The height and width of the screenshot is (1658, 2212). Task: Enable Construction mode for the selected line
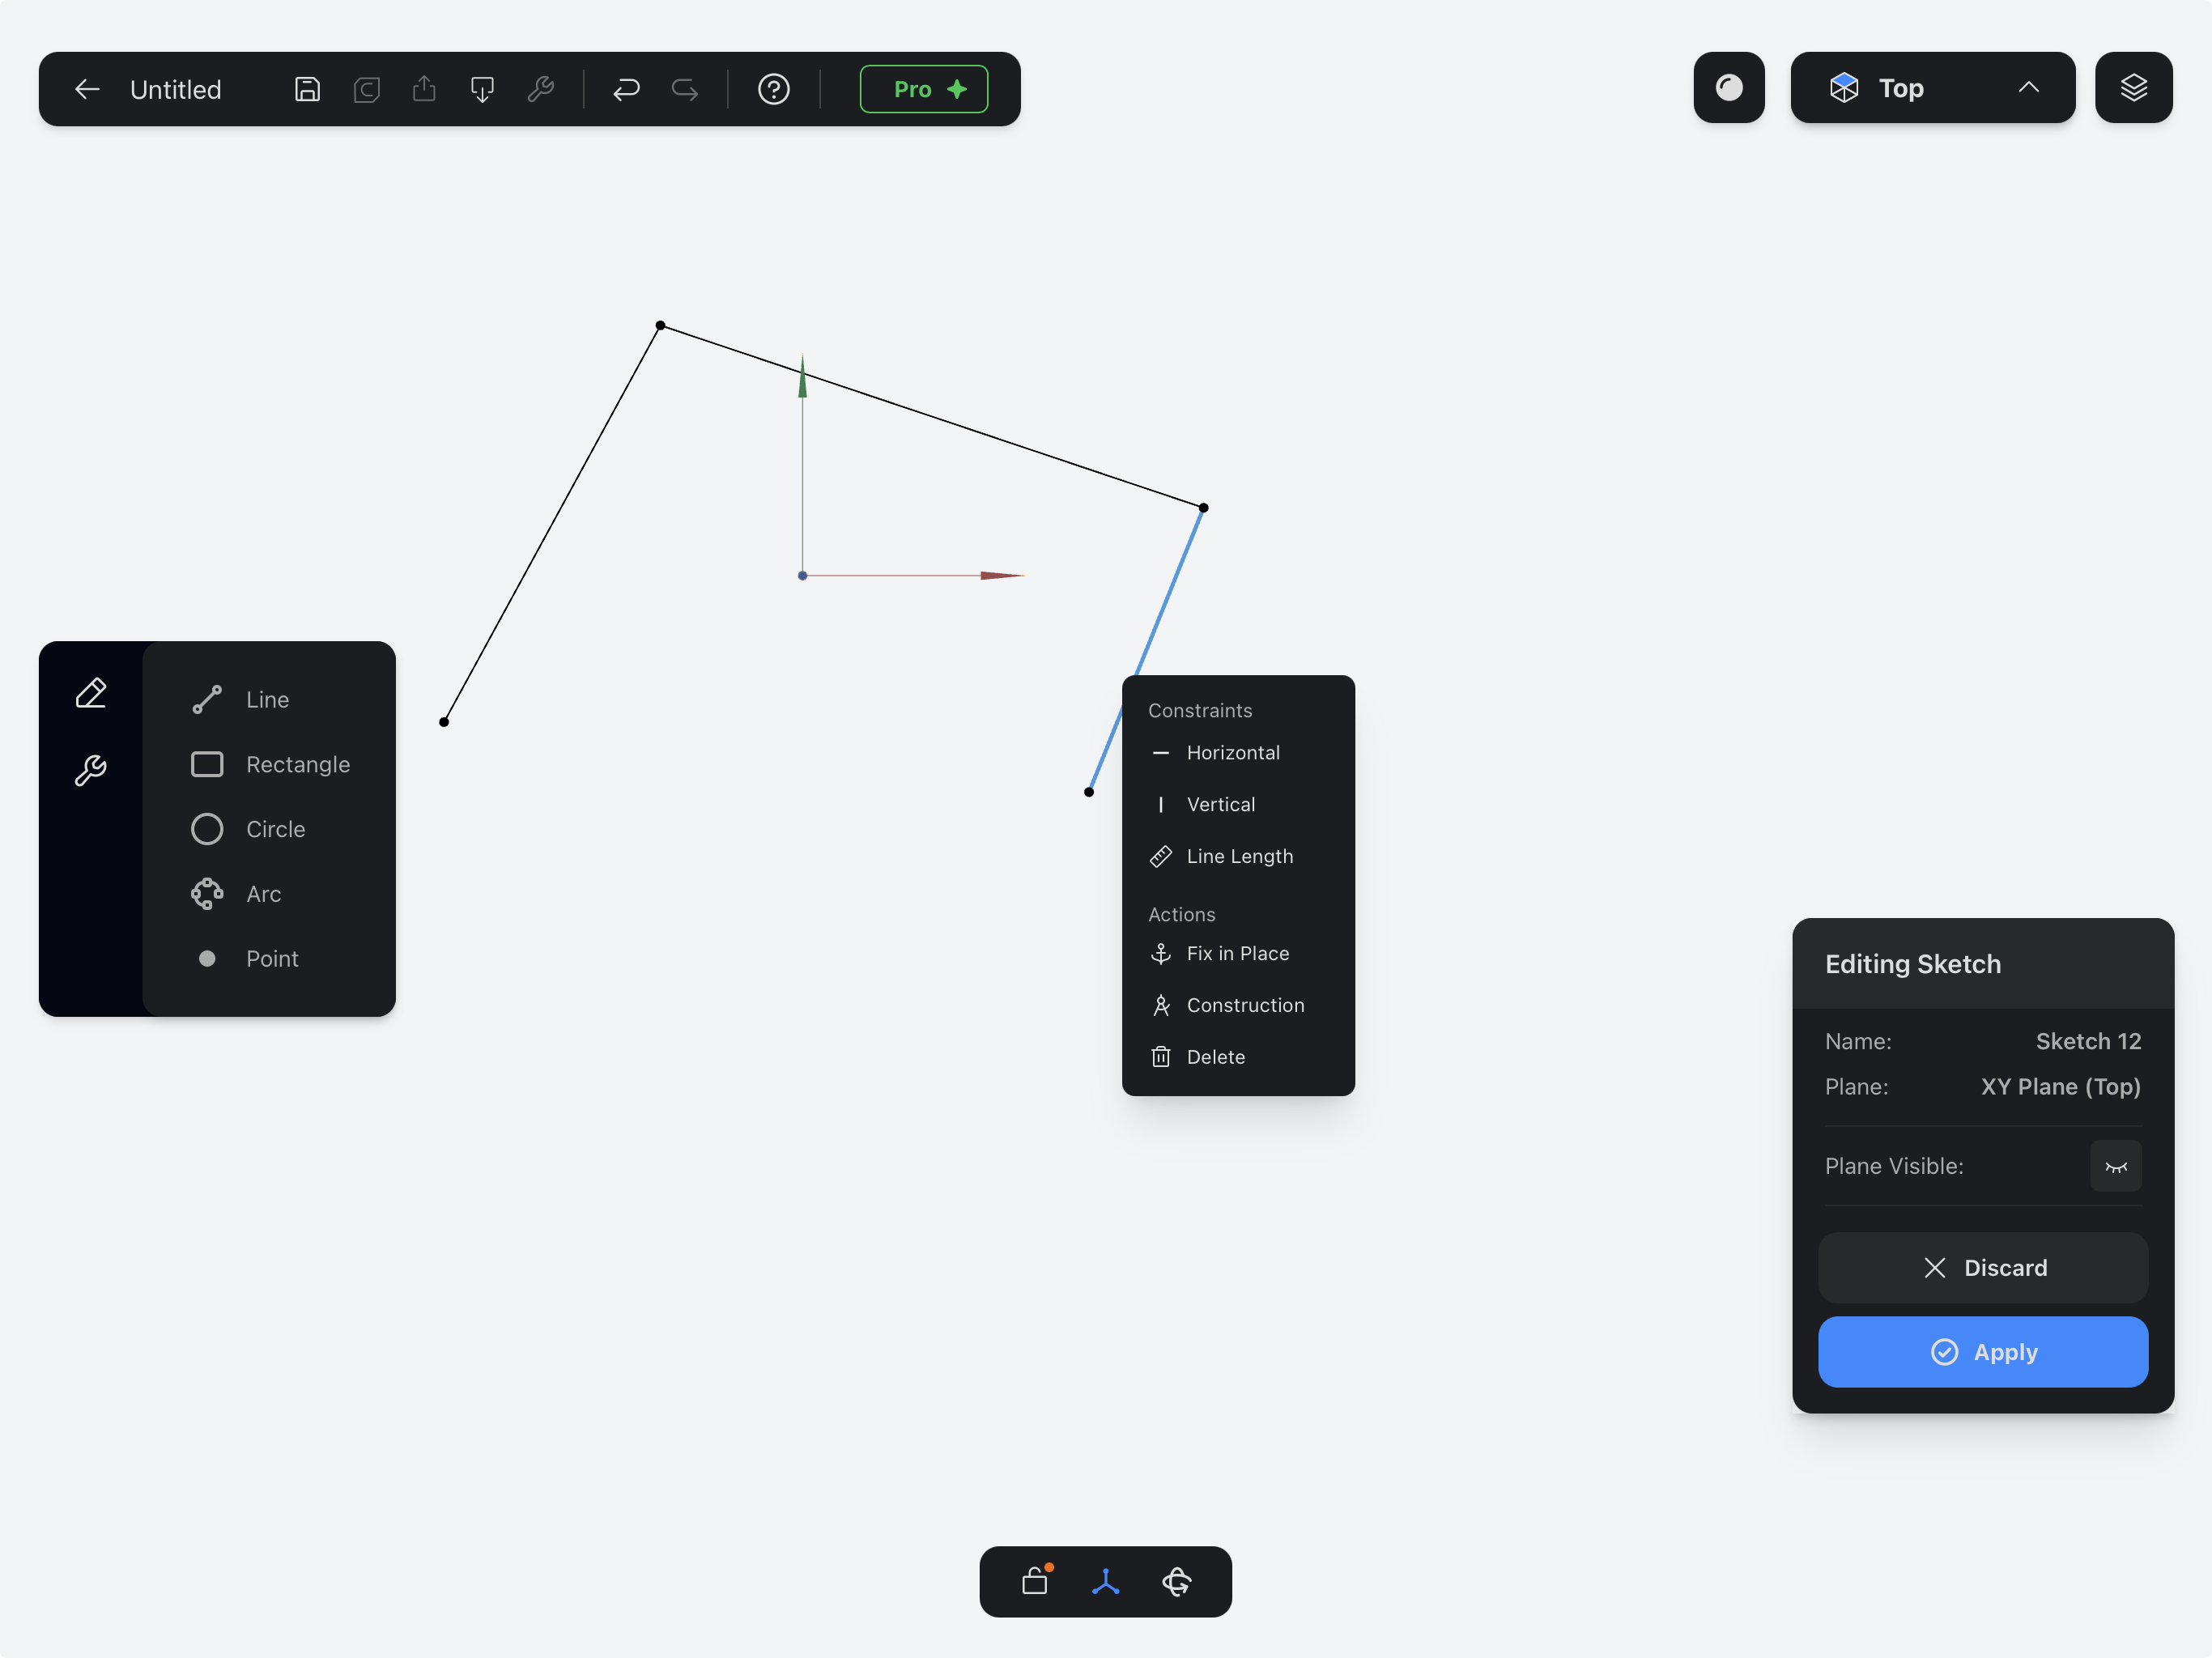coord(1245,1005)
